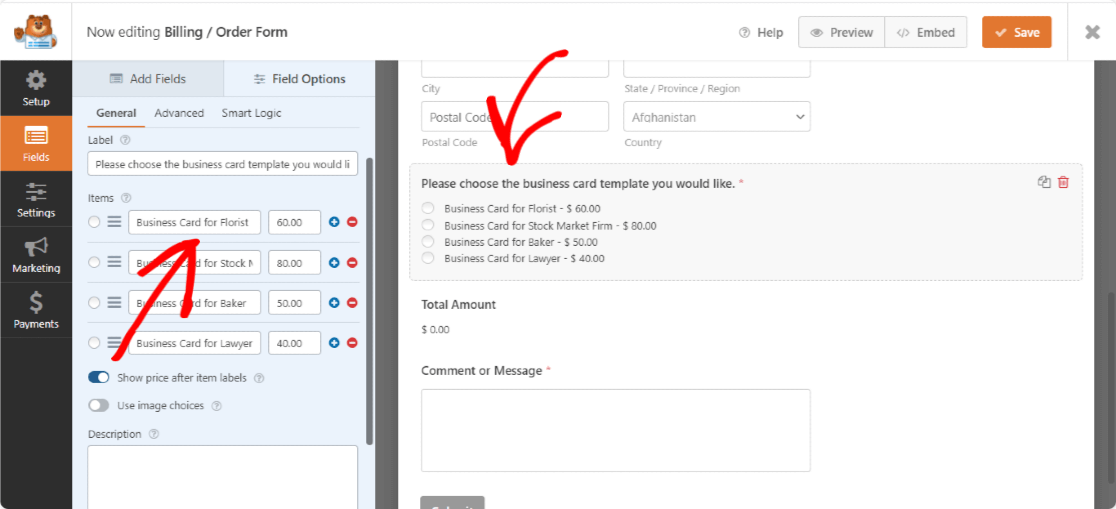
Task: Enable Use image choices toggle
Action: (99, 406)
